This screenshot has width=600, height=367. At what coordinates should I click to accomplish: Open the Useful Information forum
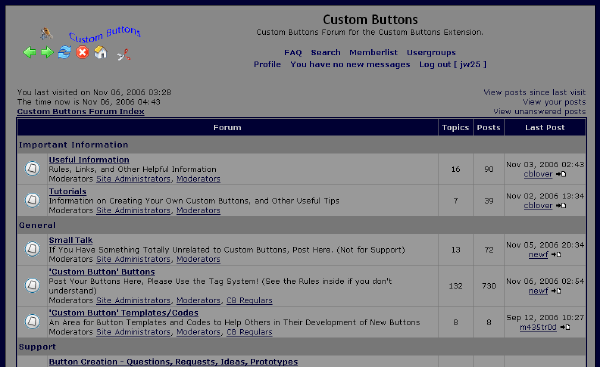coord(89,160)
